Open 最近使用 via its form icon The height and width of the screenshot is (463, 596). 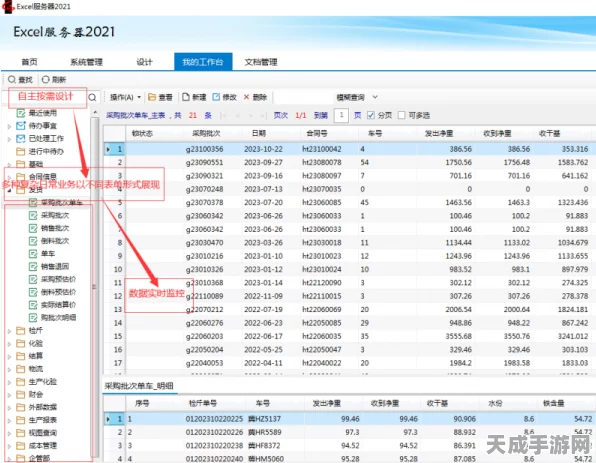(x=21, y=113)
